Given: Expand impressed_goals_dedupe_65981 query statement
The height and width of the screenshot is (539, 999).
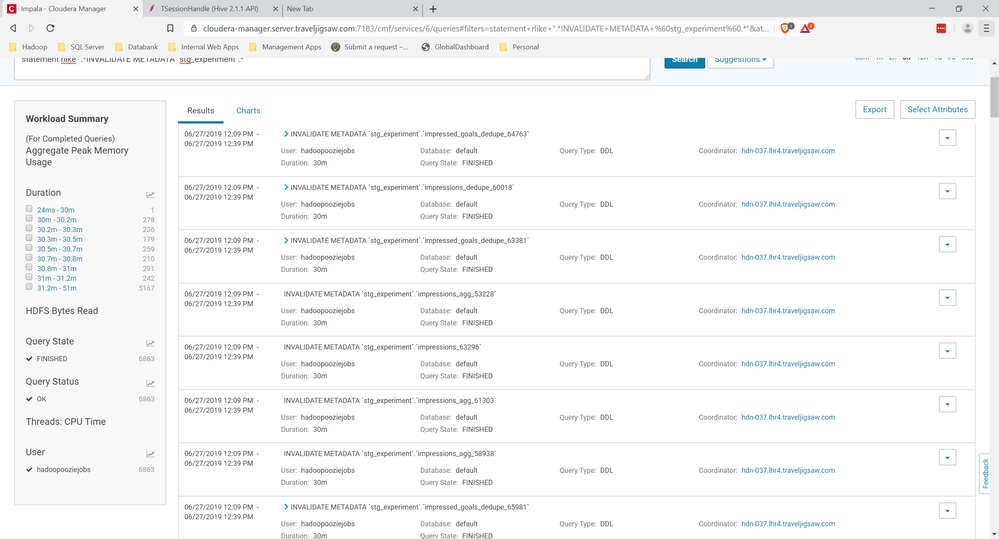Looking at the screenshot, I should click(x=286, y=507).
